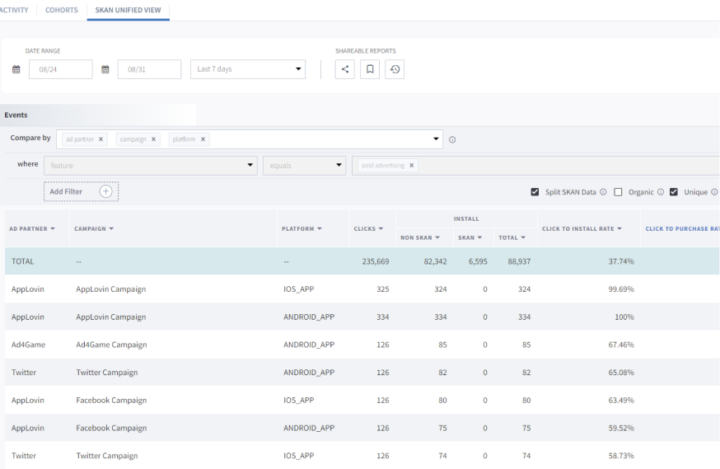Expand the 'equals' operator dropdown
This screenshot has width=720, height=469.
pyautogui.click(x=303, y=165)
